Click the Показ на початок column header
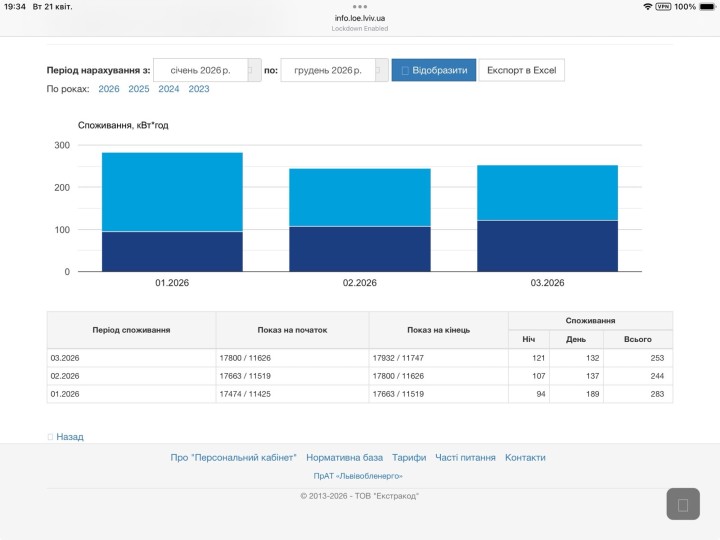 292,330
